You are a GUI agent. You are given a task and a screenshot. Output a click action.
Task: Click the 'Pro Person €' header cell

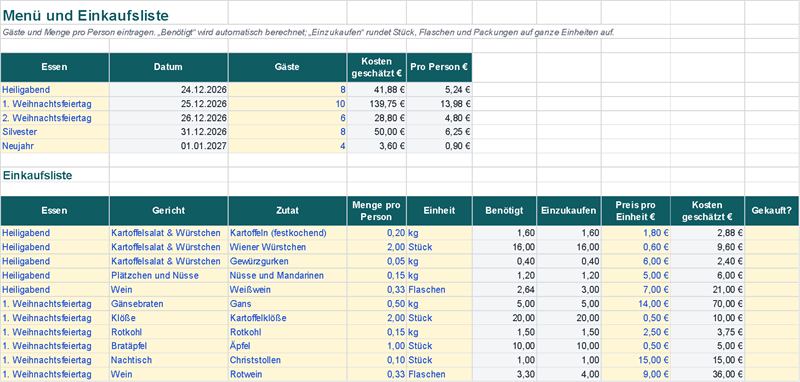pos(439,67)
